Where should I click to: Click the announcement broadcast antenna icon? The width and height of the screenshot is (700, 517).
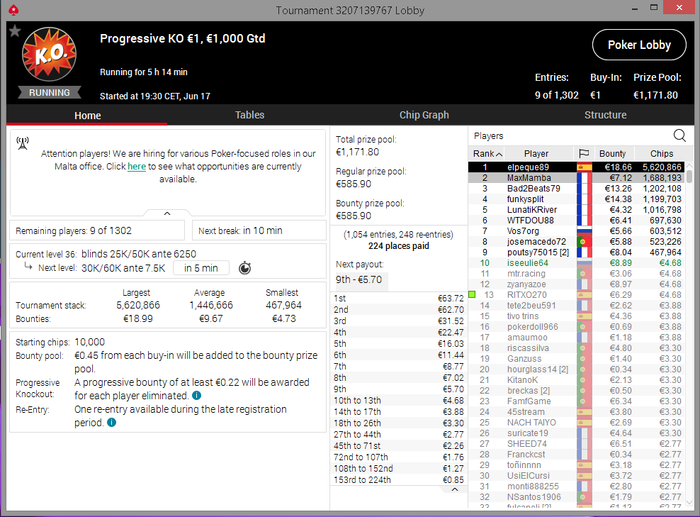coord(22,143)
